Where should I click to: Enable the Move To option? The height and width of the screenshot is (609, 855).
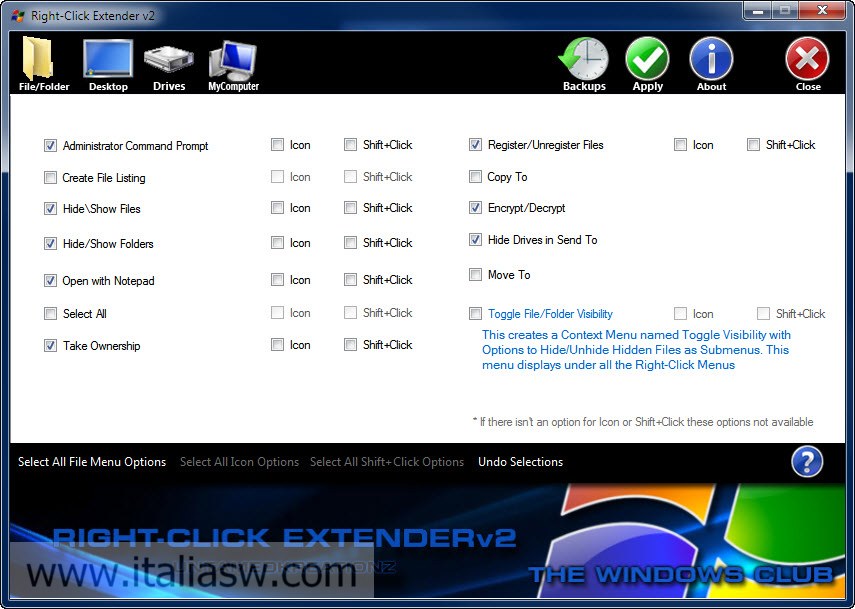[x=475, y=274]
